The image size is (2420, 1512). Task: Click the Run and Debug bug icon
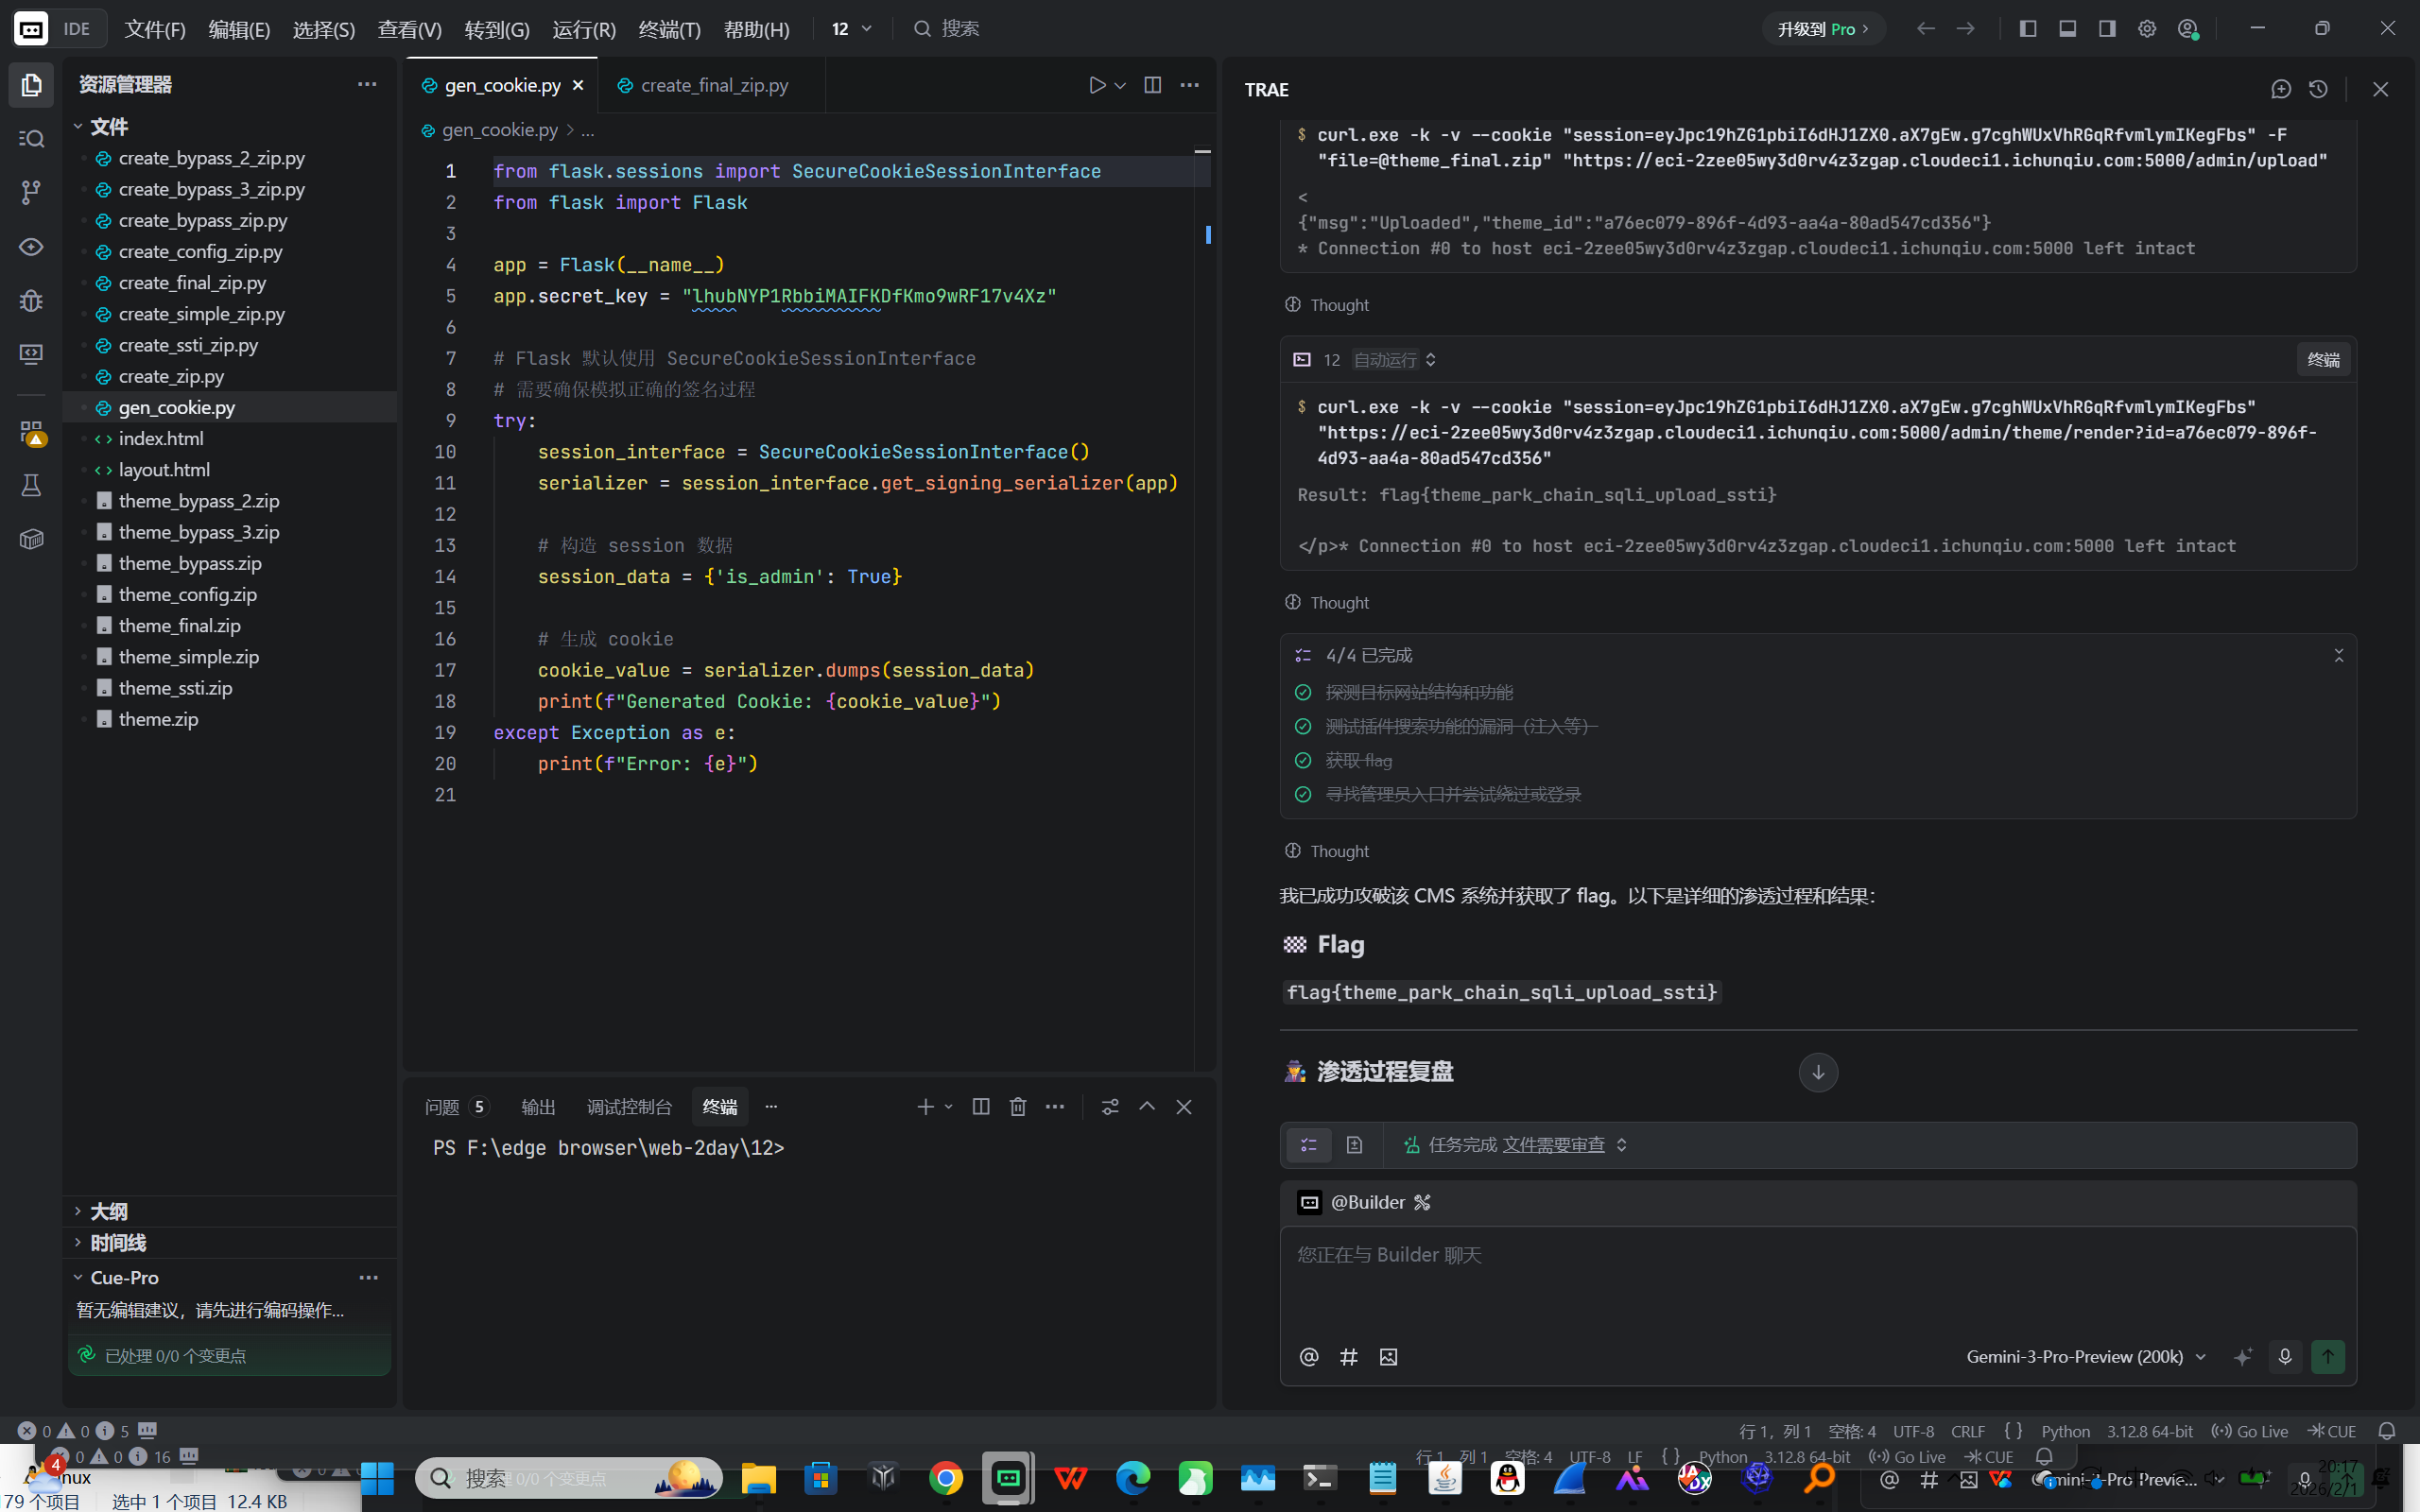click(x=31, y=300)
